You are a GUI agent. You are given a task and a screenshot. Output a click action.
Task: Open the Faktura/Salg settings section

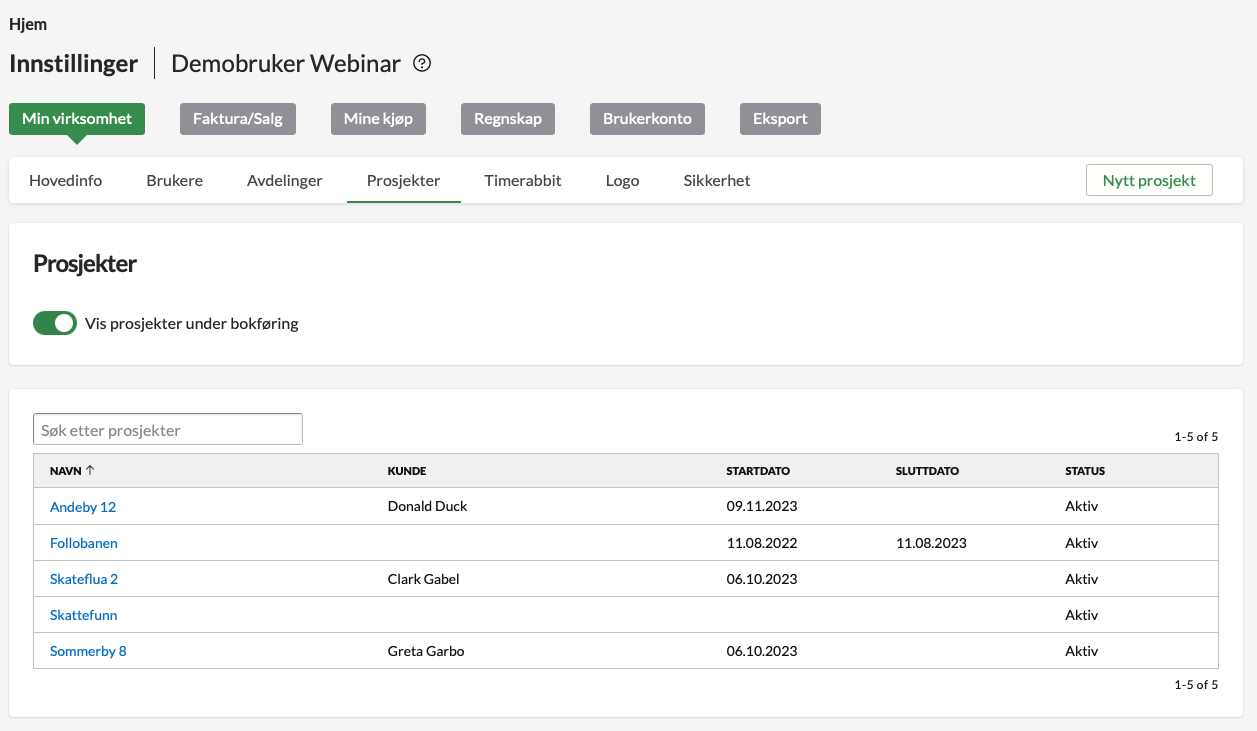pyautogui.click(x=237, y=119)
